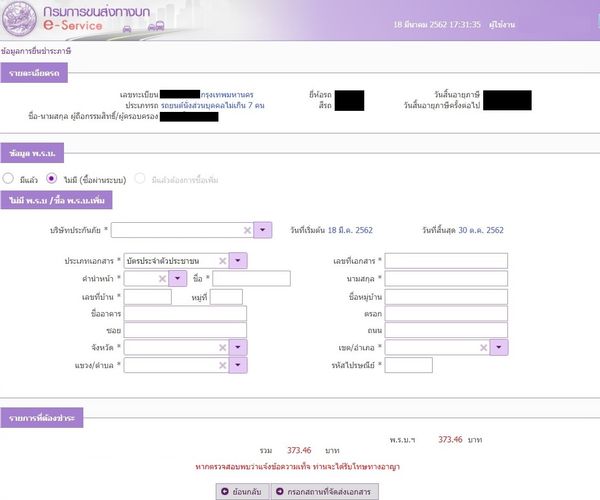This screenshot has height=500, width=600.
Task: Select the 'ไม่มี (ซื้อผ่านระบบ)' radio option
Action: point(52,179)
